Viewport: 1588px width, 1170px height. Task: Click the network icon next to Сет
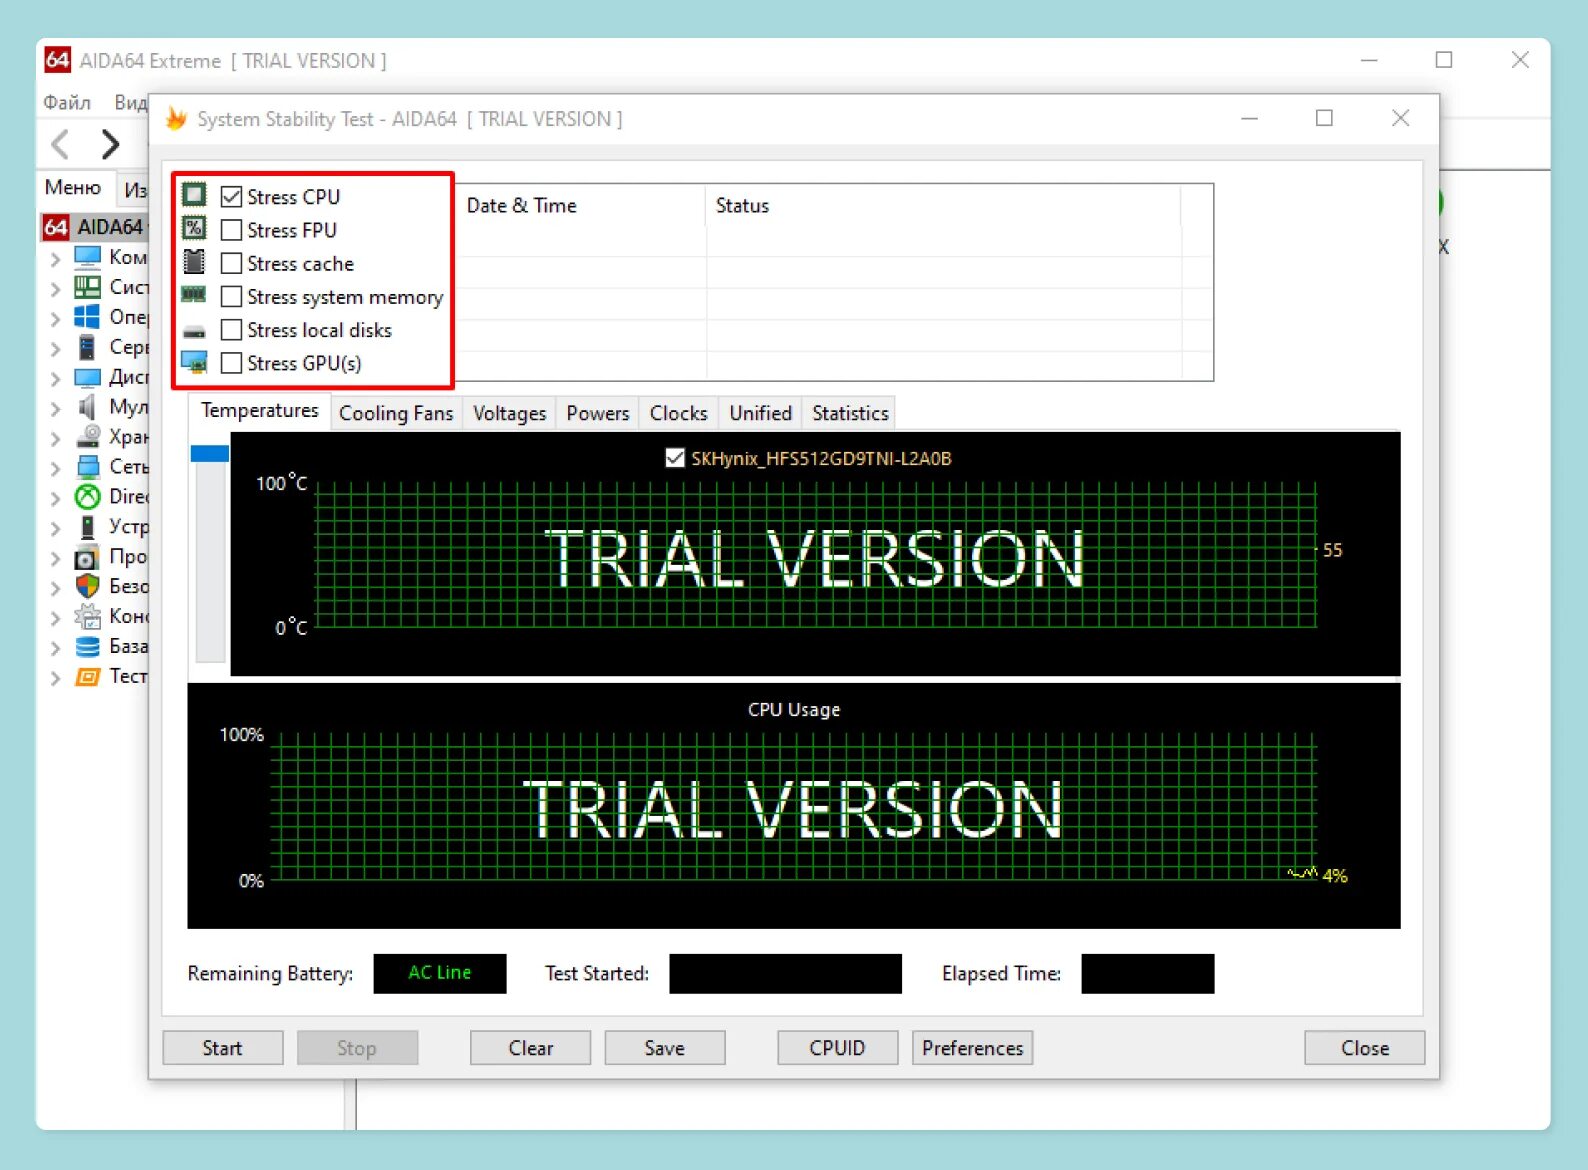tap(88, 467)
